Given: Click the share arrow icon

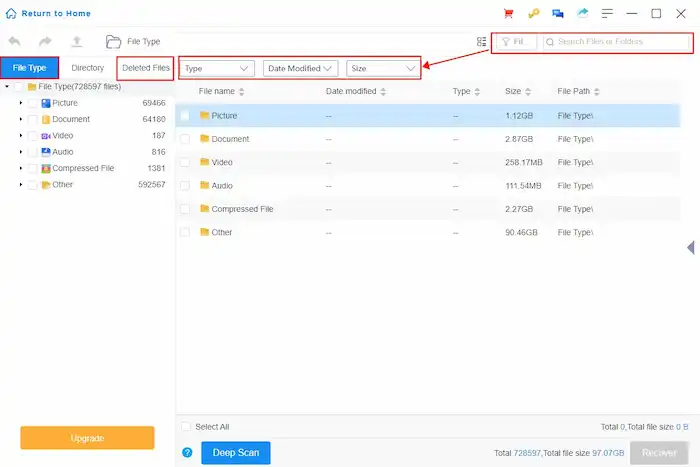Looking at the screenshot, I should tap(583, 14).
